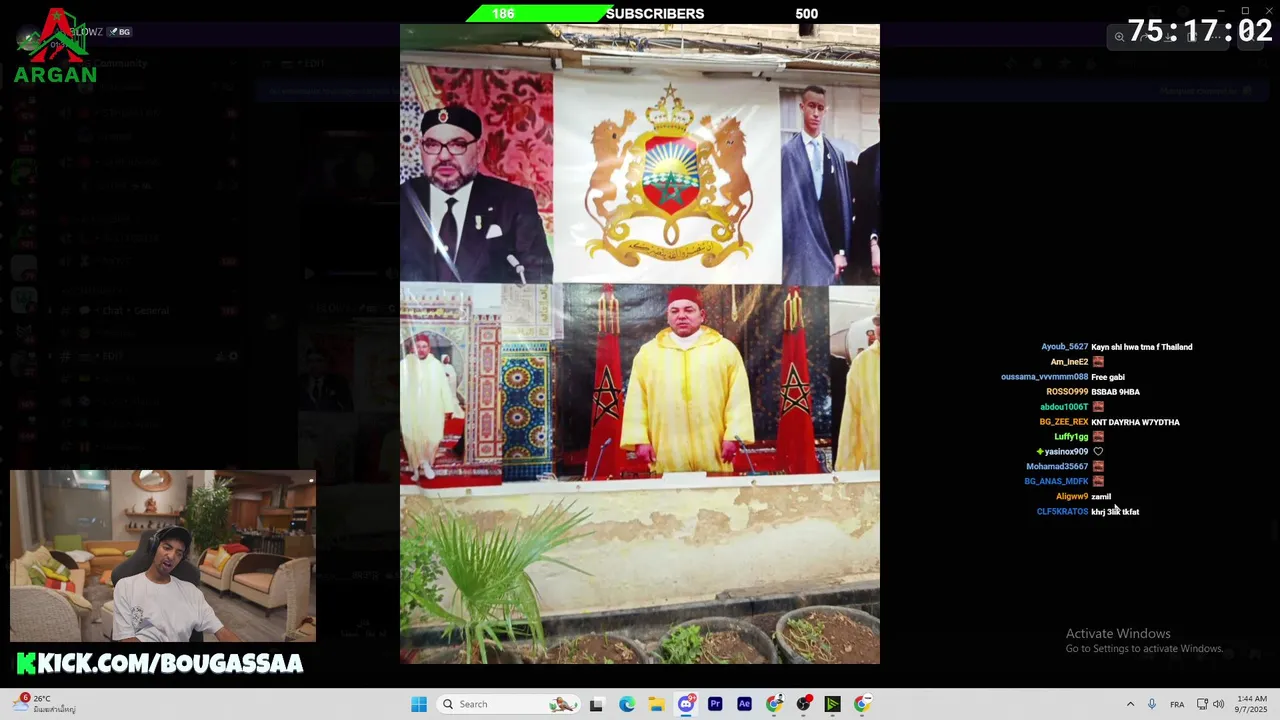Open the first Chrome taskbar icon
The height and width of the screenshot is (720, 1280).
pyautogui.click(x=774, y=704)
